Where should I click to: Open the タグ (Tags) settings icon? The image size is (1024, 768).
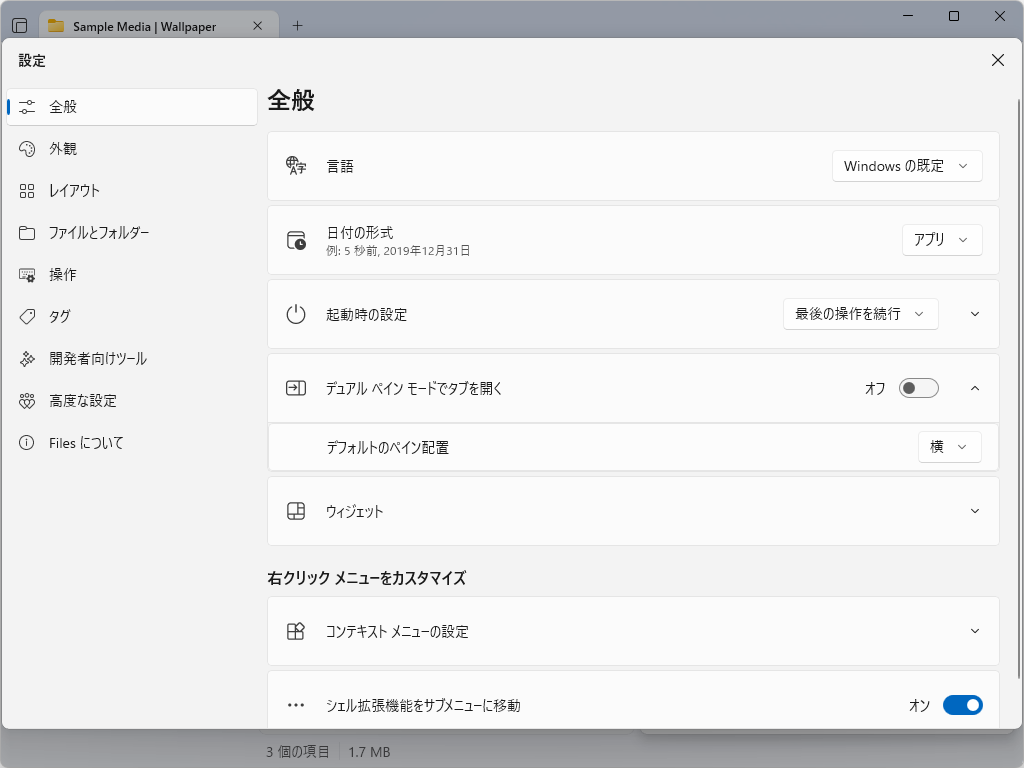pos(26,316)
